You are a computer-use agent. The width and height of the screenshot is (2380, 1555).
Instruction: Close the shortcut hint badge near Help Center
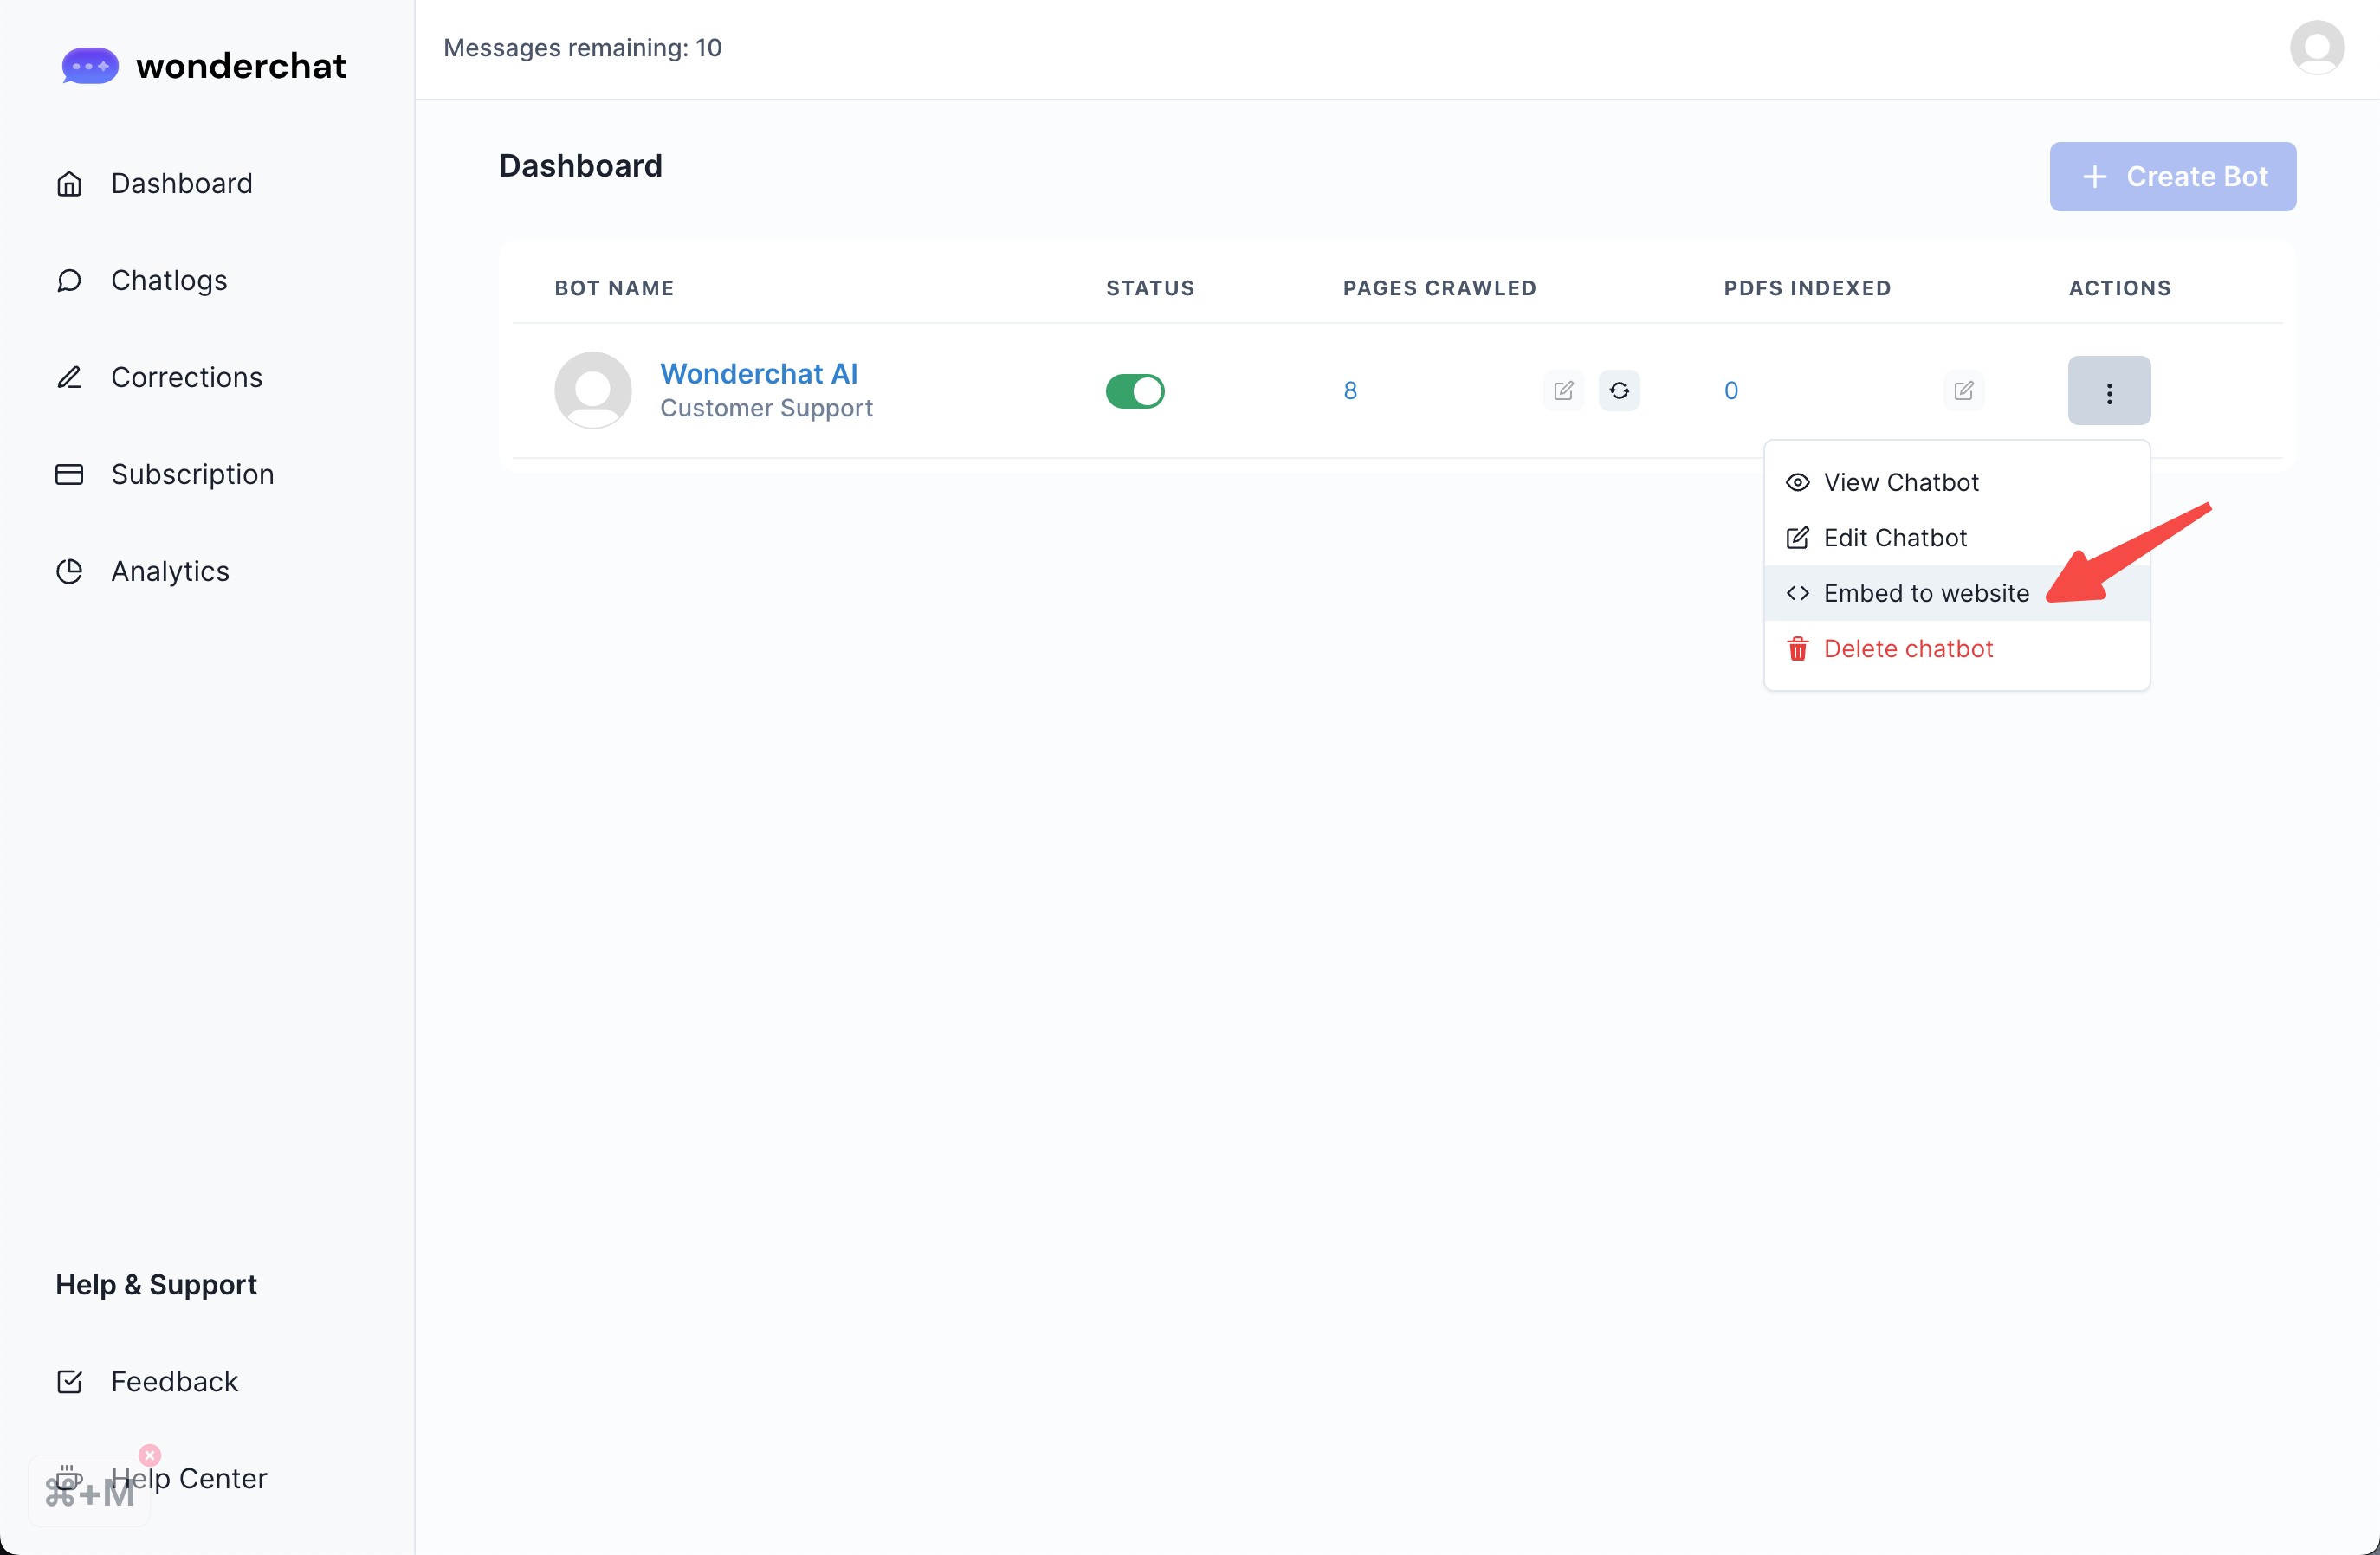click(x=150, y=1454)
